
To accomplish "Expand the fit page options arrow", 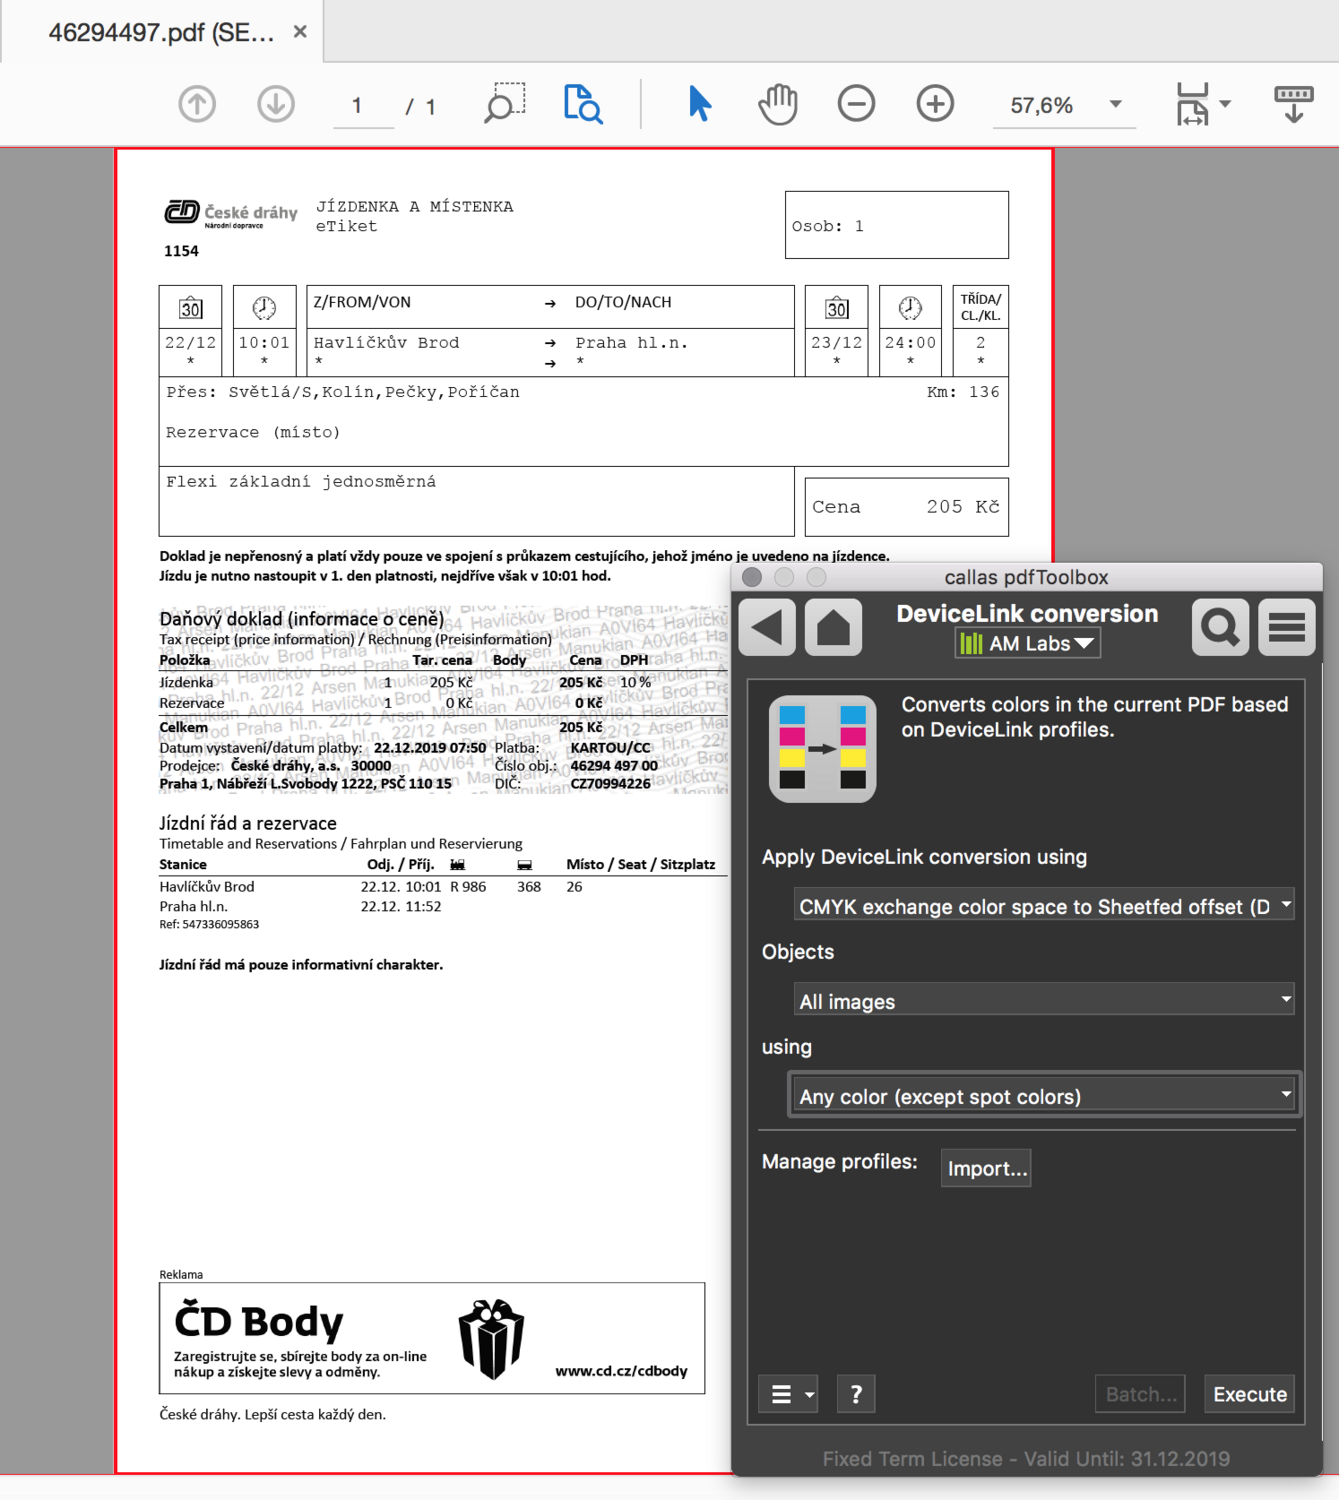I will coord(1225,104).
